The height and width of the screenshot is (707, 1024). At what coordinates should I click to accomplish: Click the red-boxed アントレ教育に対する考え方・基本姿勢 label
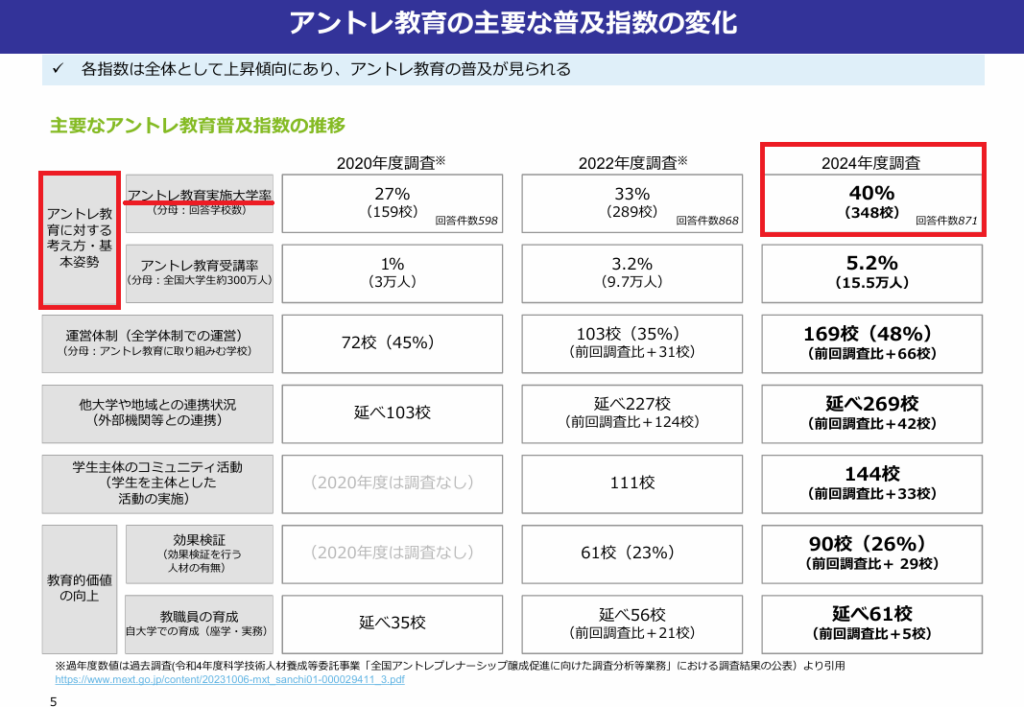79,241
